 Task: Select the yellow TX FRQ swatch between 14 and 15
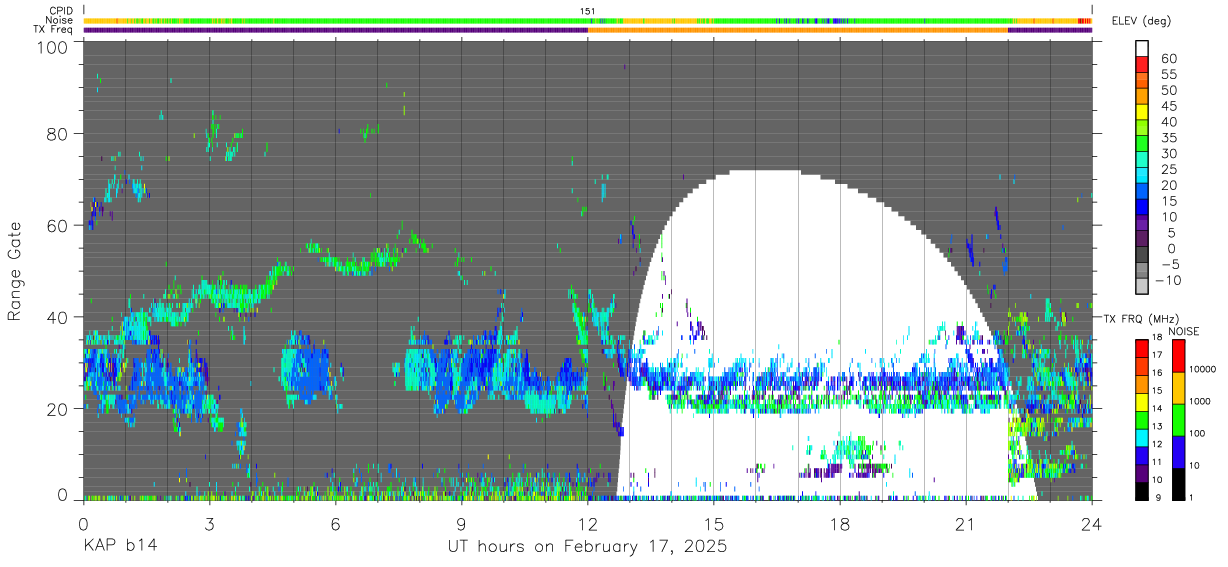pos(1142,401)
